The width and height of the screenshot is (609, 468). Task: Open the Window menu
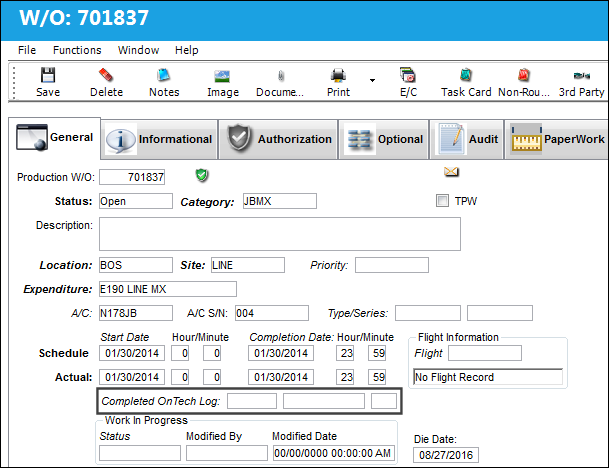[138, 50]
